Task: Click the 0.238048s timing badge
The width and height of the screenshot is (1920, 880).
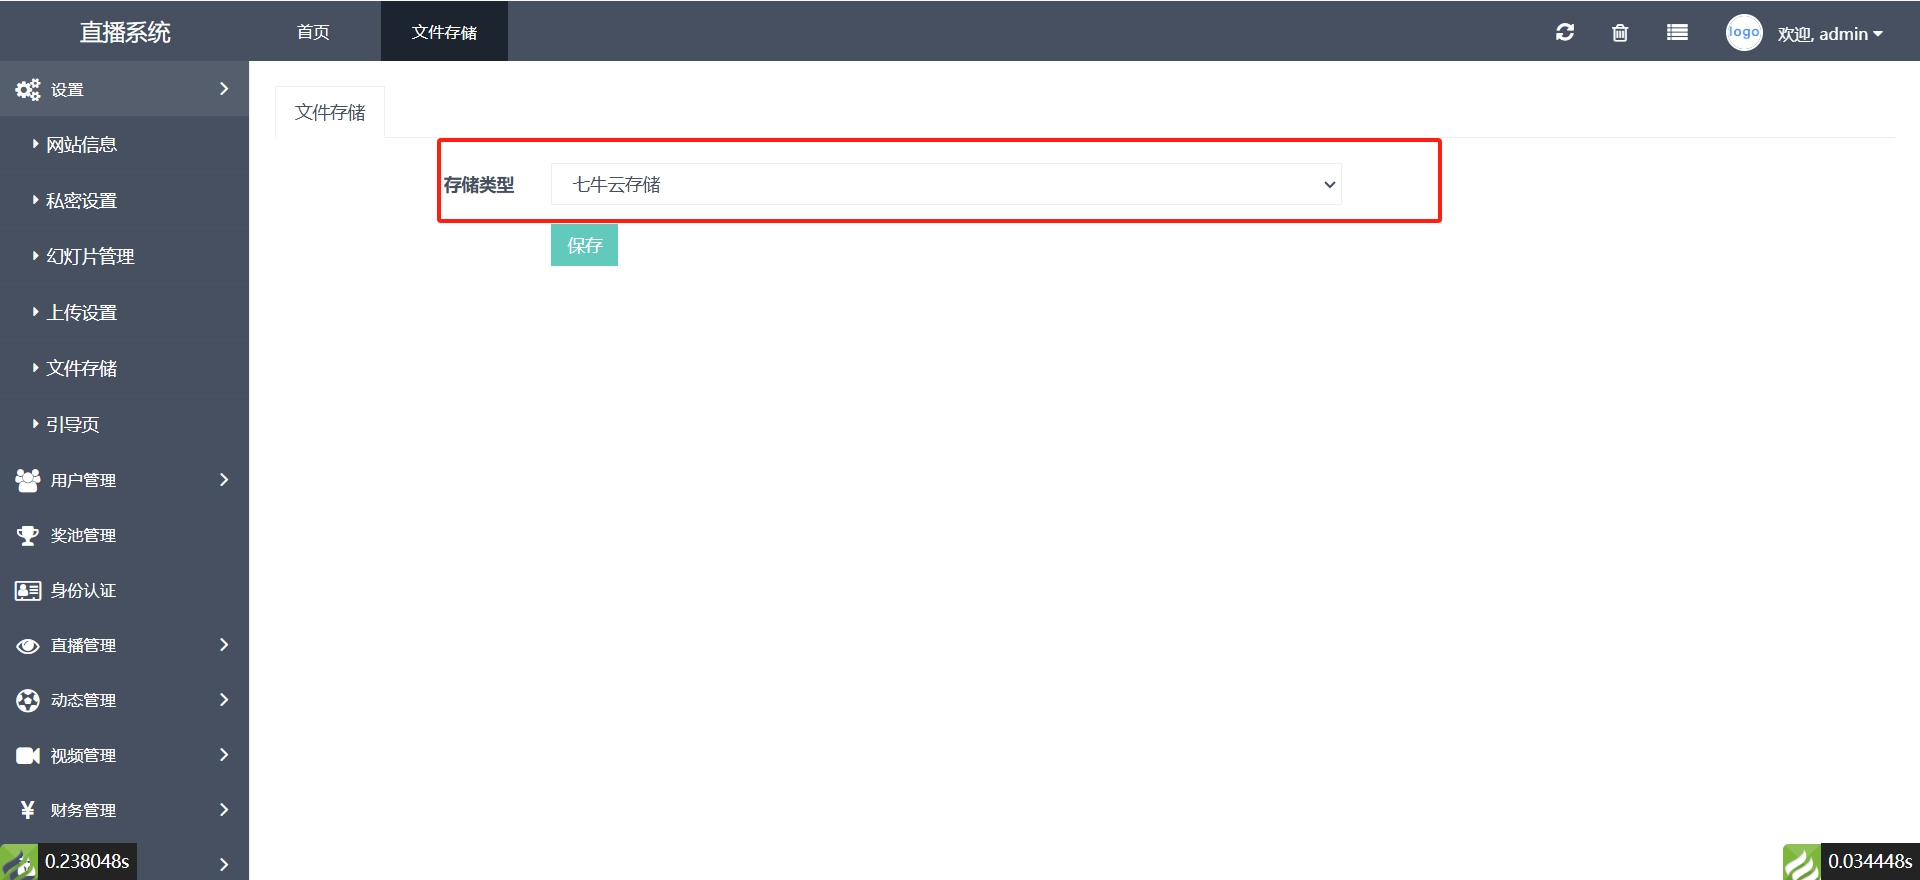Action: pos(87,862)
